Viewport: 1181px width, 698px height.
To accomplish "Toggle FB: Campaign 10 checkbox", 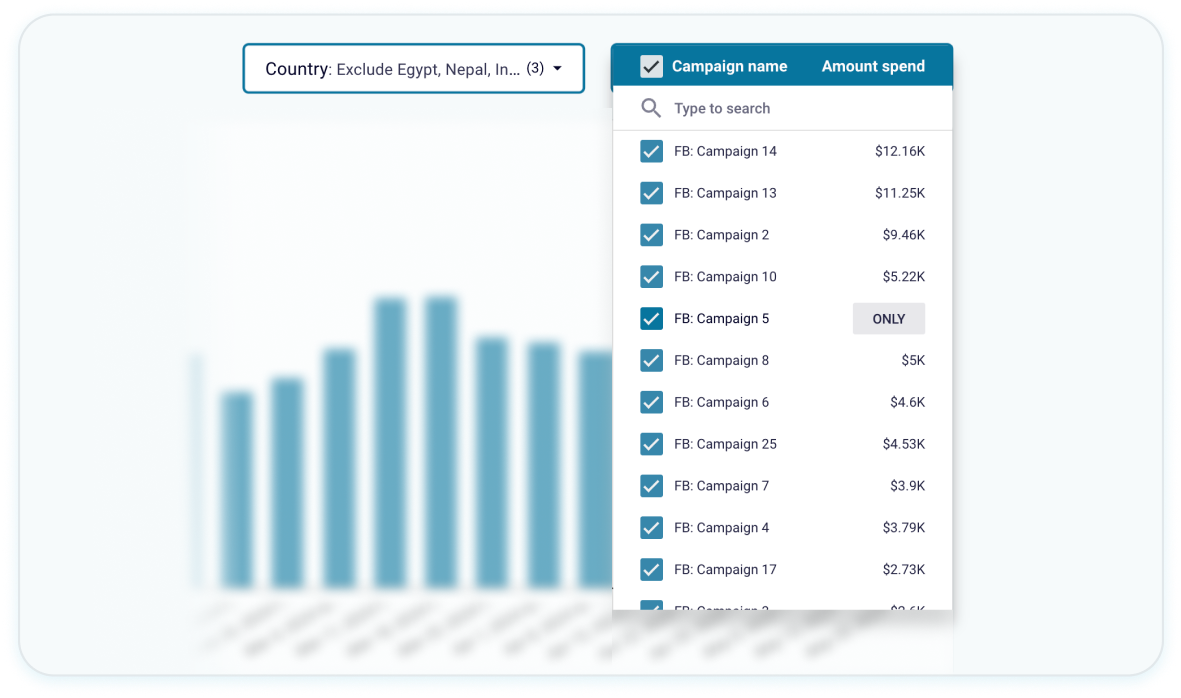I will coord(651,277).
